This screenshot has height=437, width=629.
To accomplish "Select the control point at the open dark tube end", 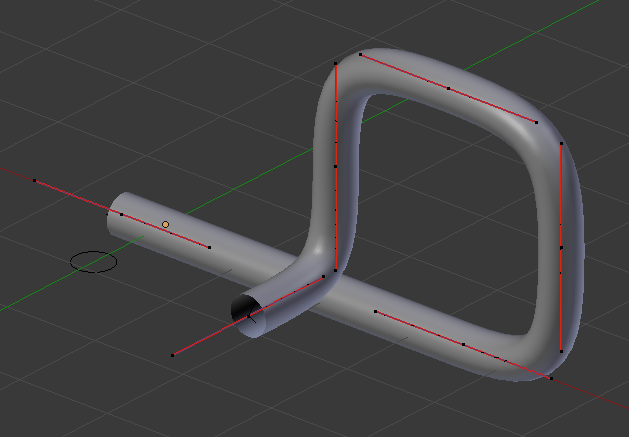I will (249, 316).
